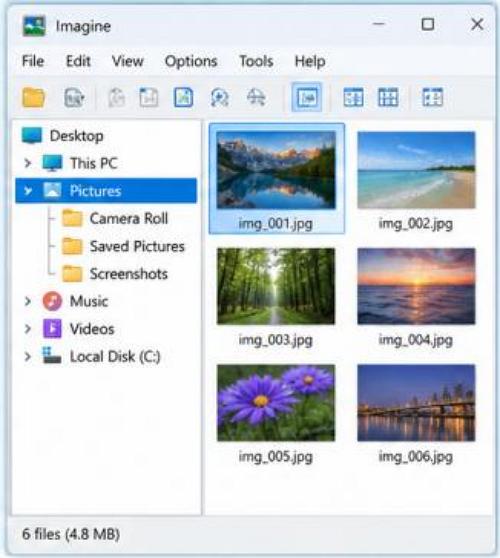Click the zoom out magnifier icon

(256, 97)
